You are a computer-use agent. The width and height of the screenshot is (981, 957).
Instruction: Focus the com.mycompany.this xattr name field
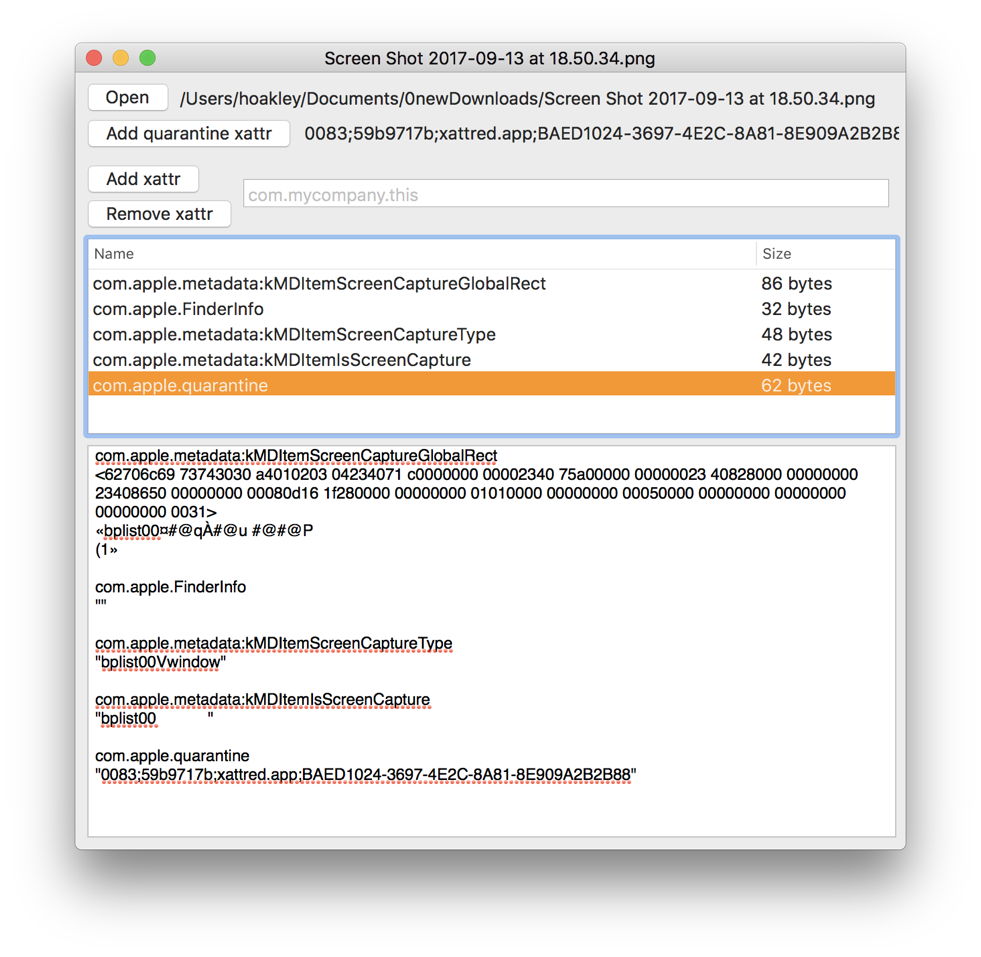tap(565, 194)
